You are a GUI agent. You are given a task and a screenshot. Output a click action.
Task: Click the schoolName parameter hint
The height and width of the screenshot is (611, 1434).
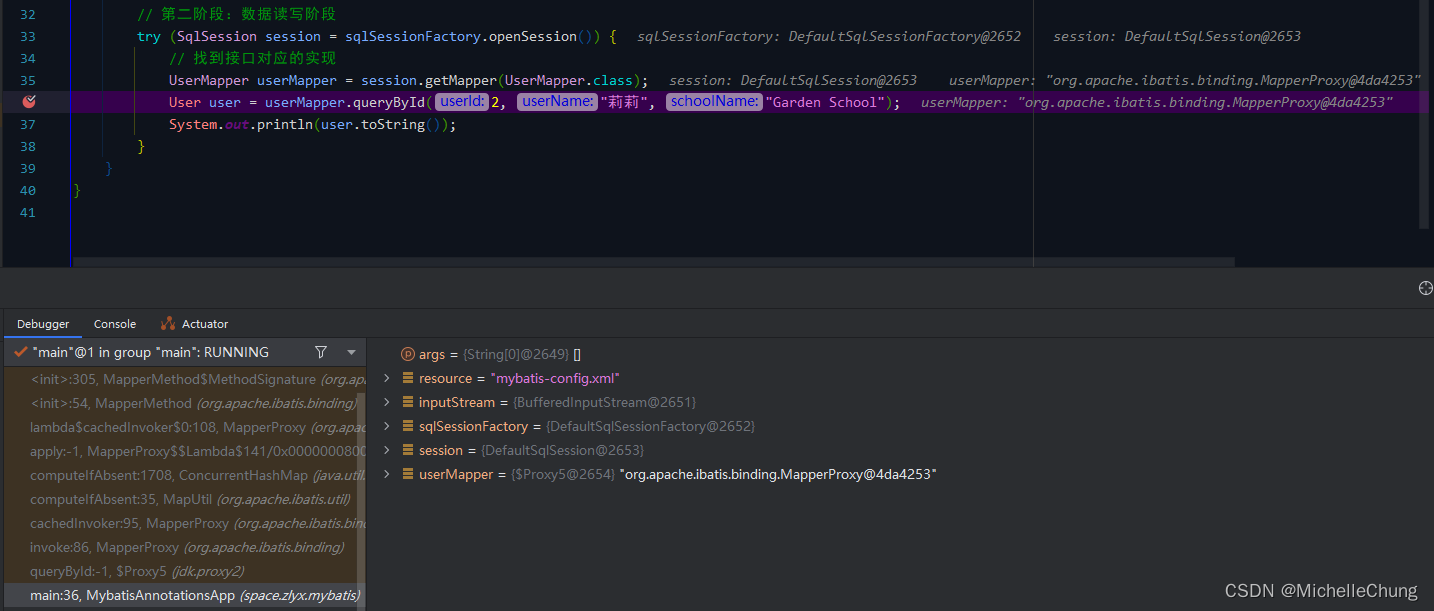click(715, 101)
